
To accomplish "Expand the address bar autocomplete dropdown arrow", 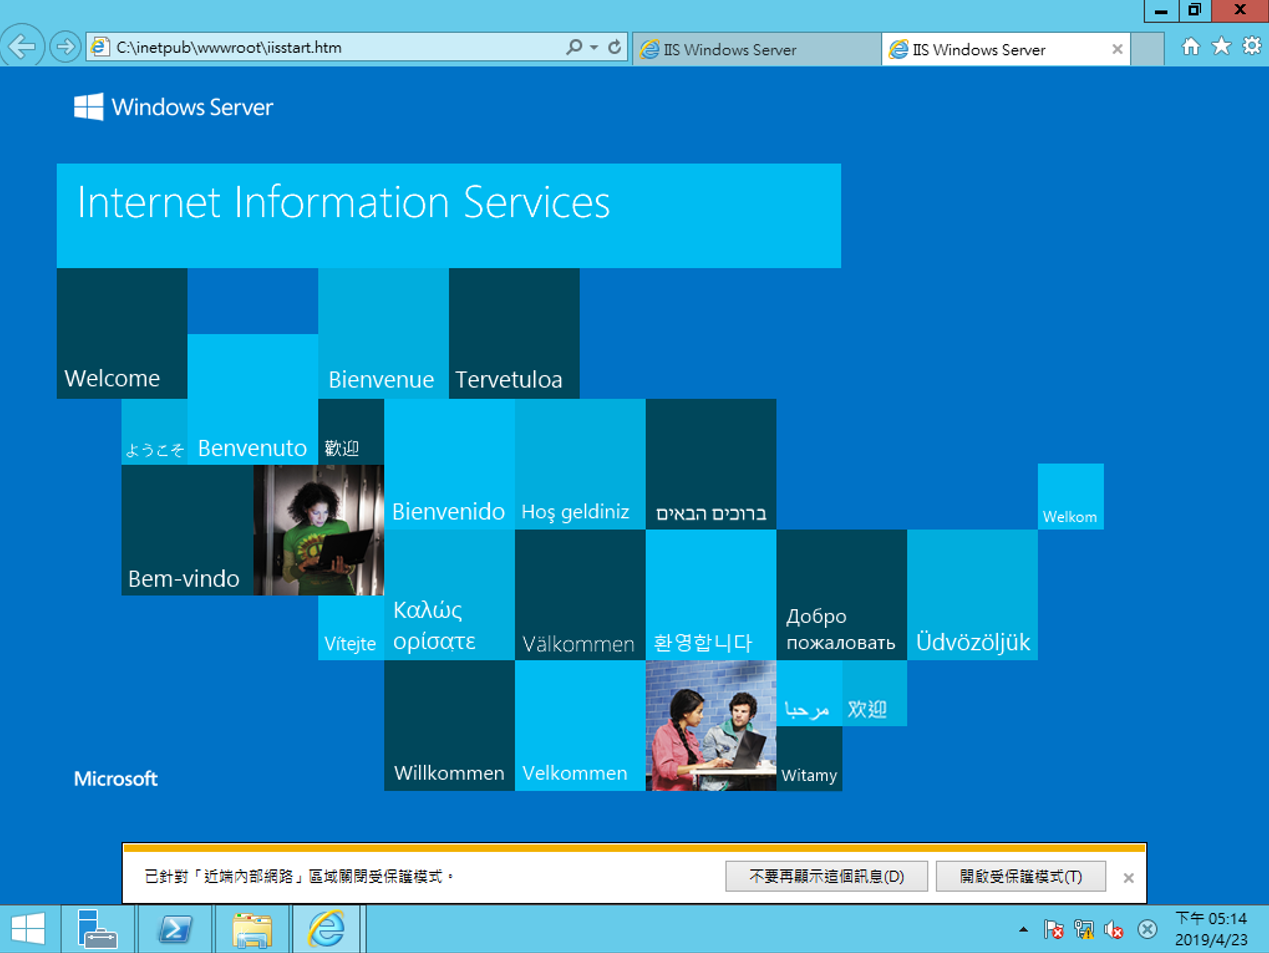I will pos(594,47).
